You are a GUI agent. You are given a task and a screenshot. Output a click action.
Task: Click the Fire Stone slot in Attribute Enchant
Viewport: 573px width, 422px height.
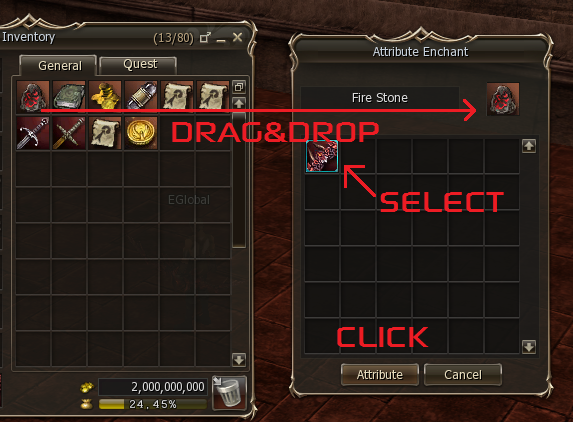pyautogui.click(x=503, y=99)
